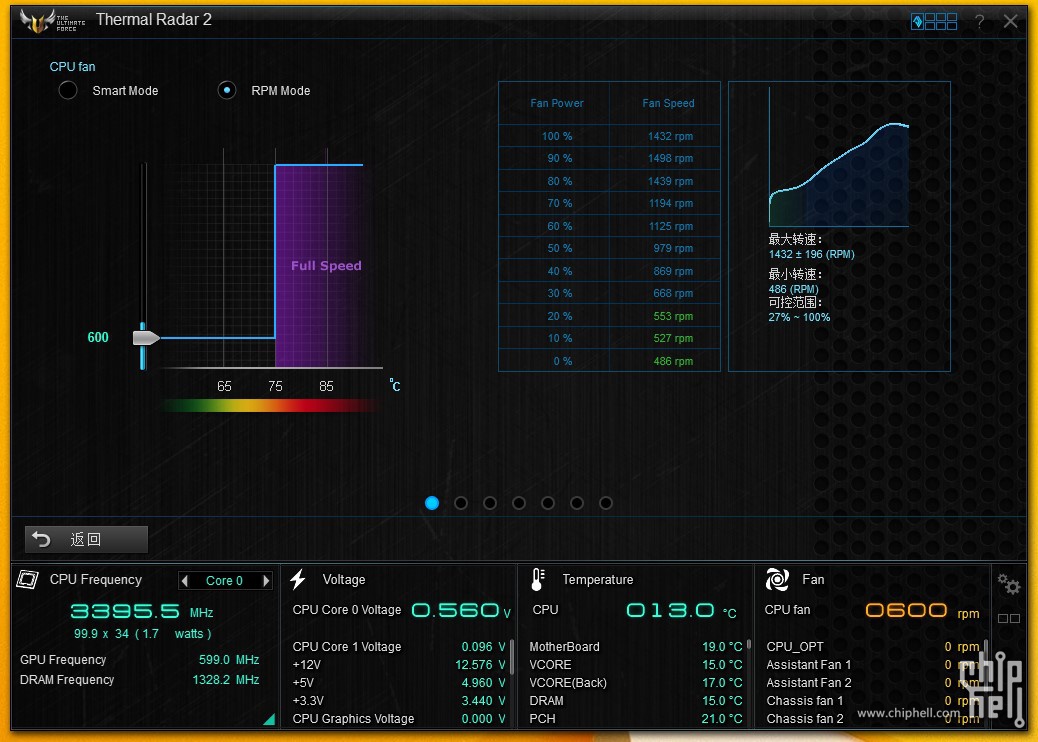Viewport: 1038px width, 742px height.
Task: Click the CPU Graphics Voltage row
Action: tap(399, 719)
